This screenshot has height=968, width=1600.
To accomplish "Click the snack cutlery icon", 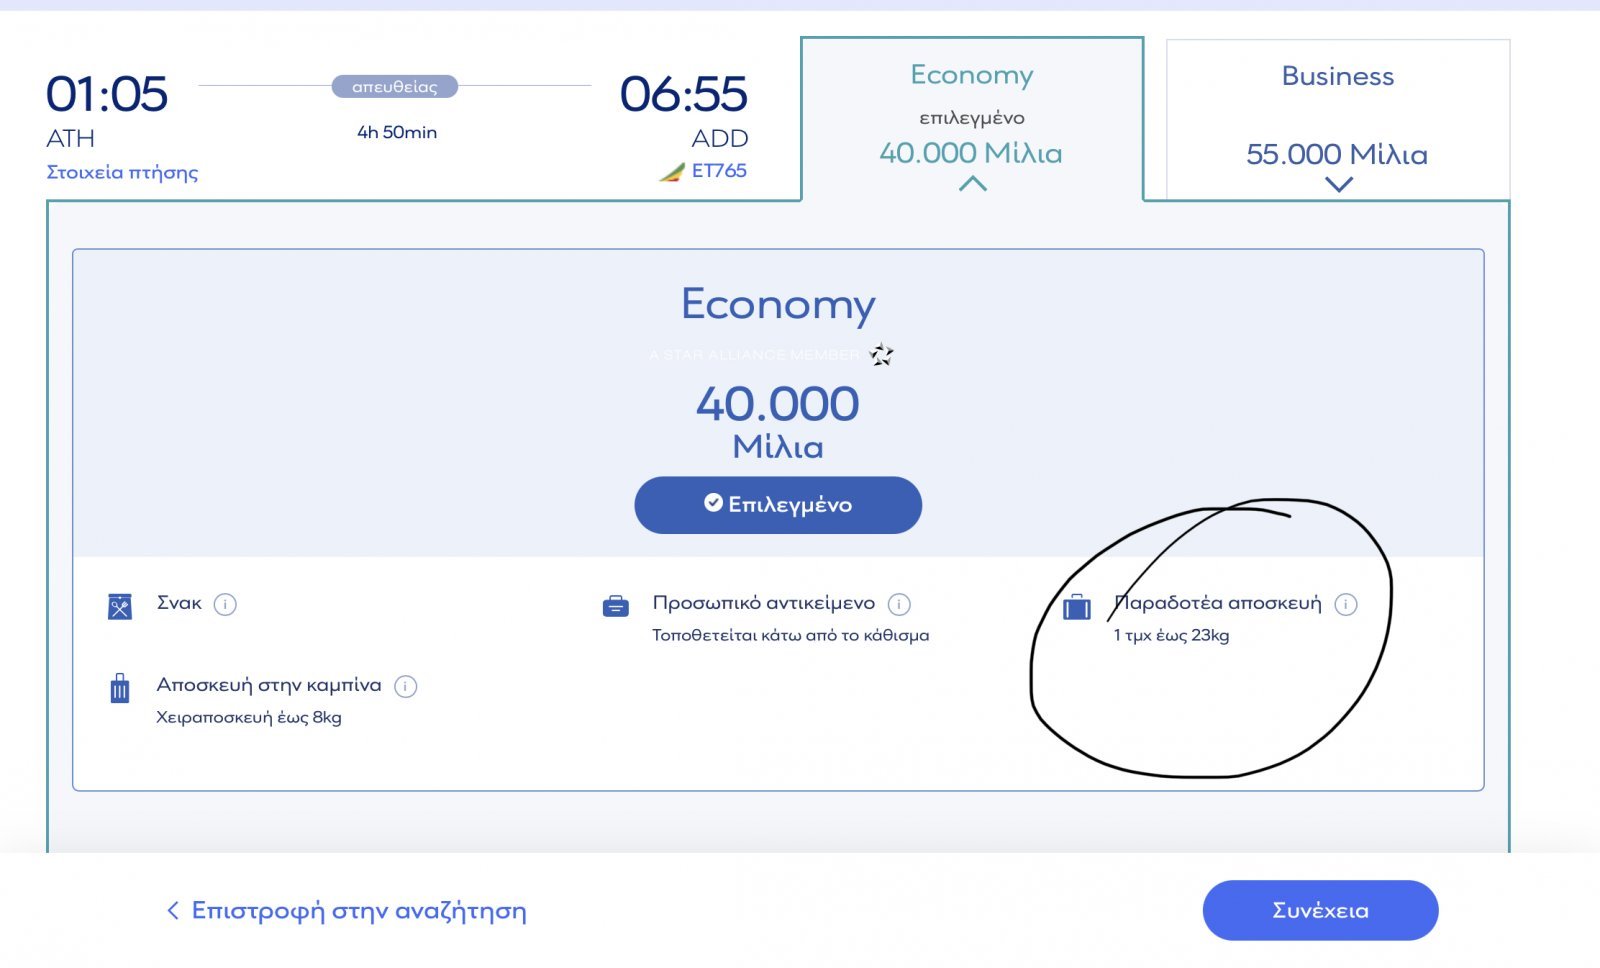I will (x=120, y=606).
